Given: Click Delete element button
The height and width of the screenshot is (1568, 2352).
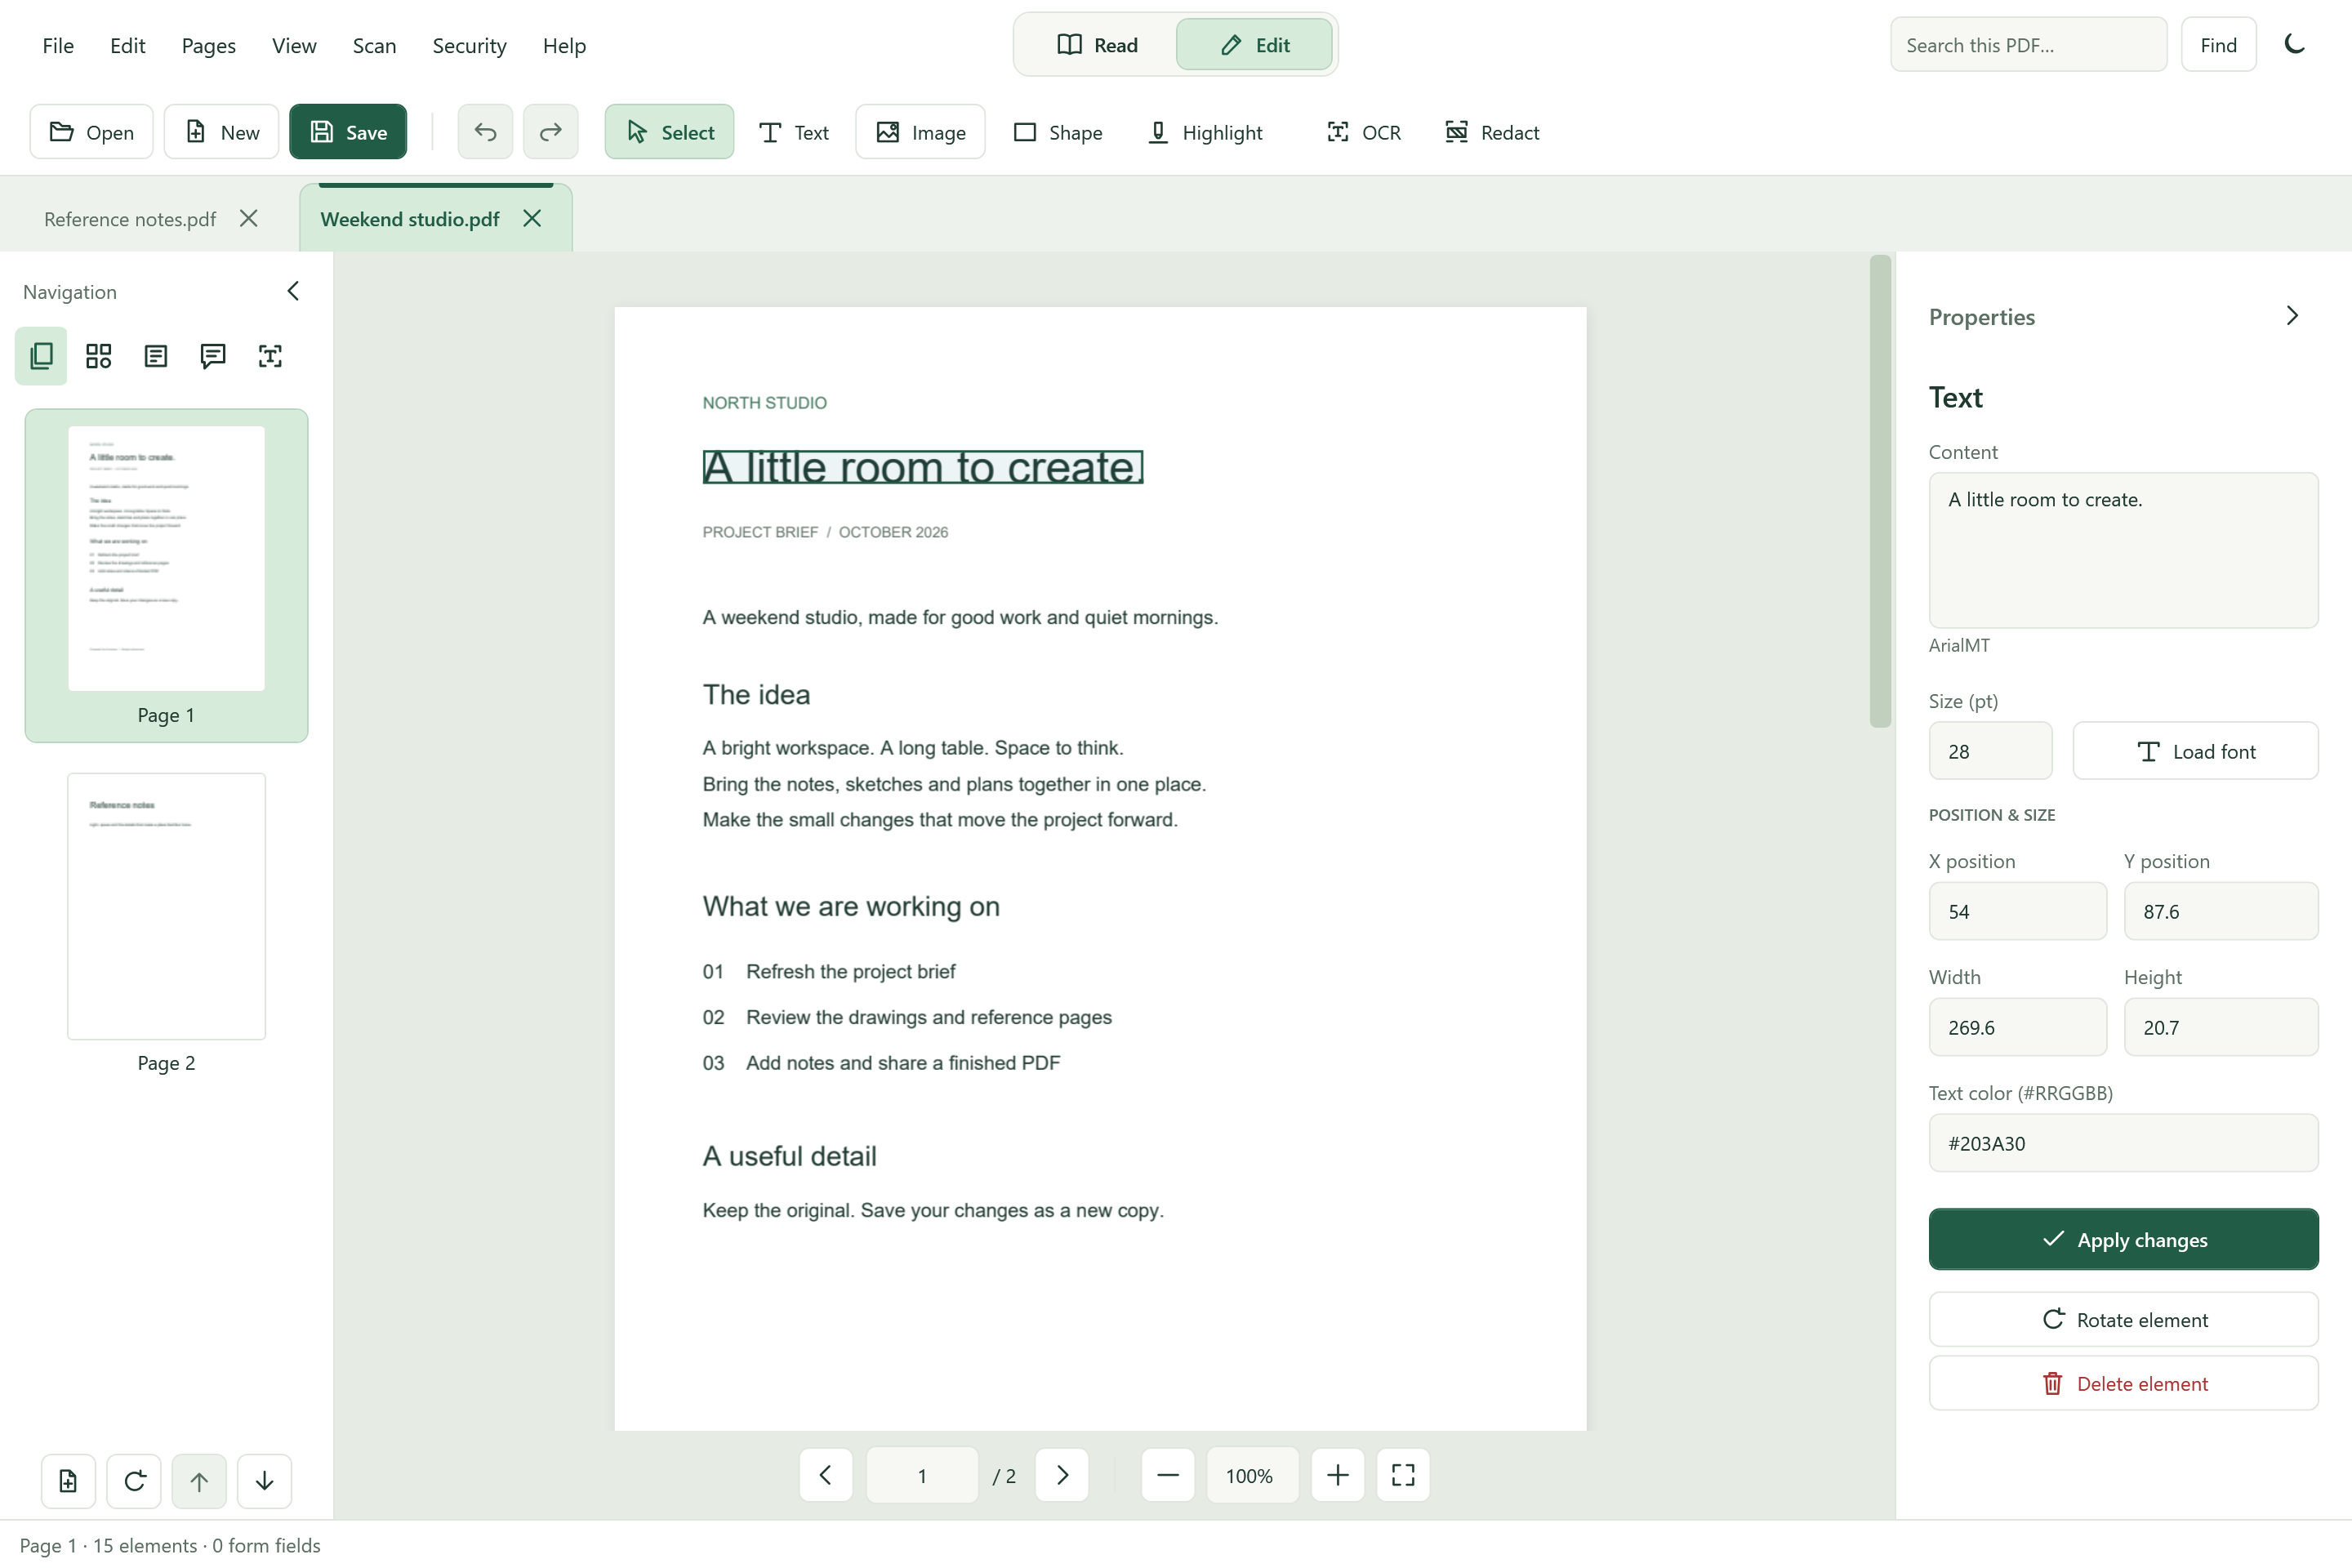Looking at the screenshot, I should click(x=2123, y=1384).
